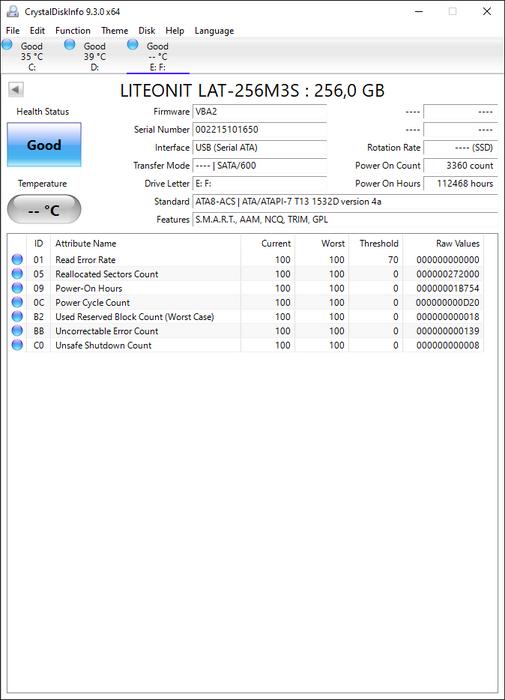The height and width of the screenshot is (700, 505).
Task: Close the CrystalDiskInfo window
Action: point(487,11)
